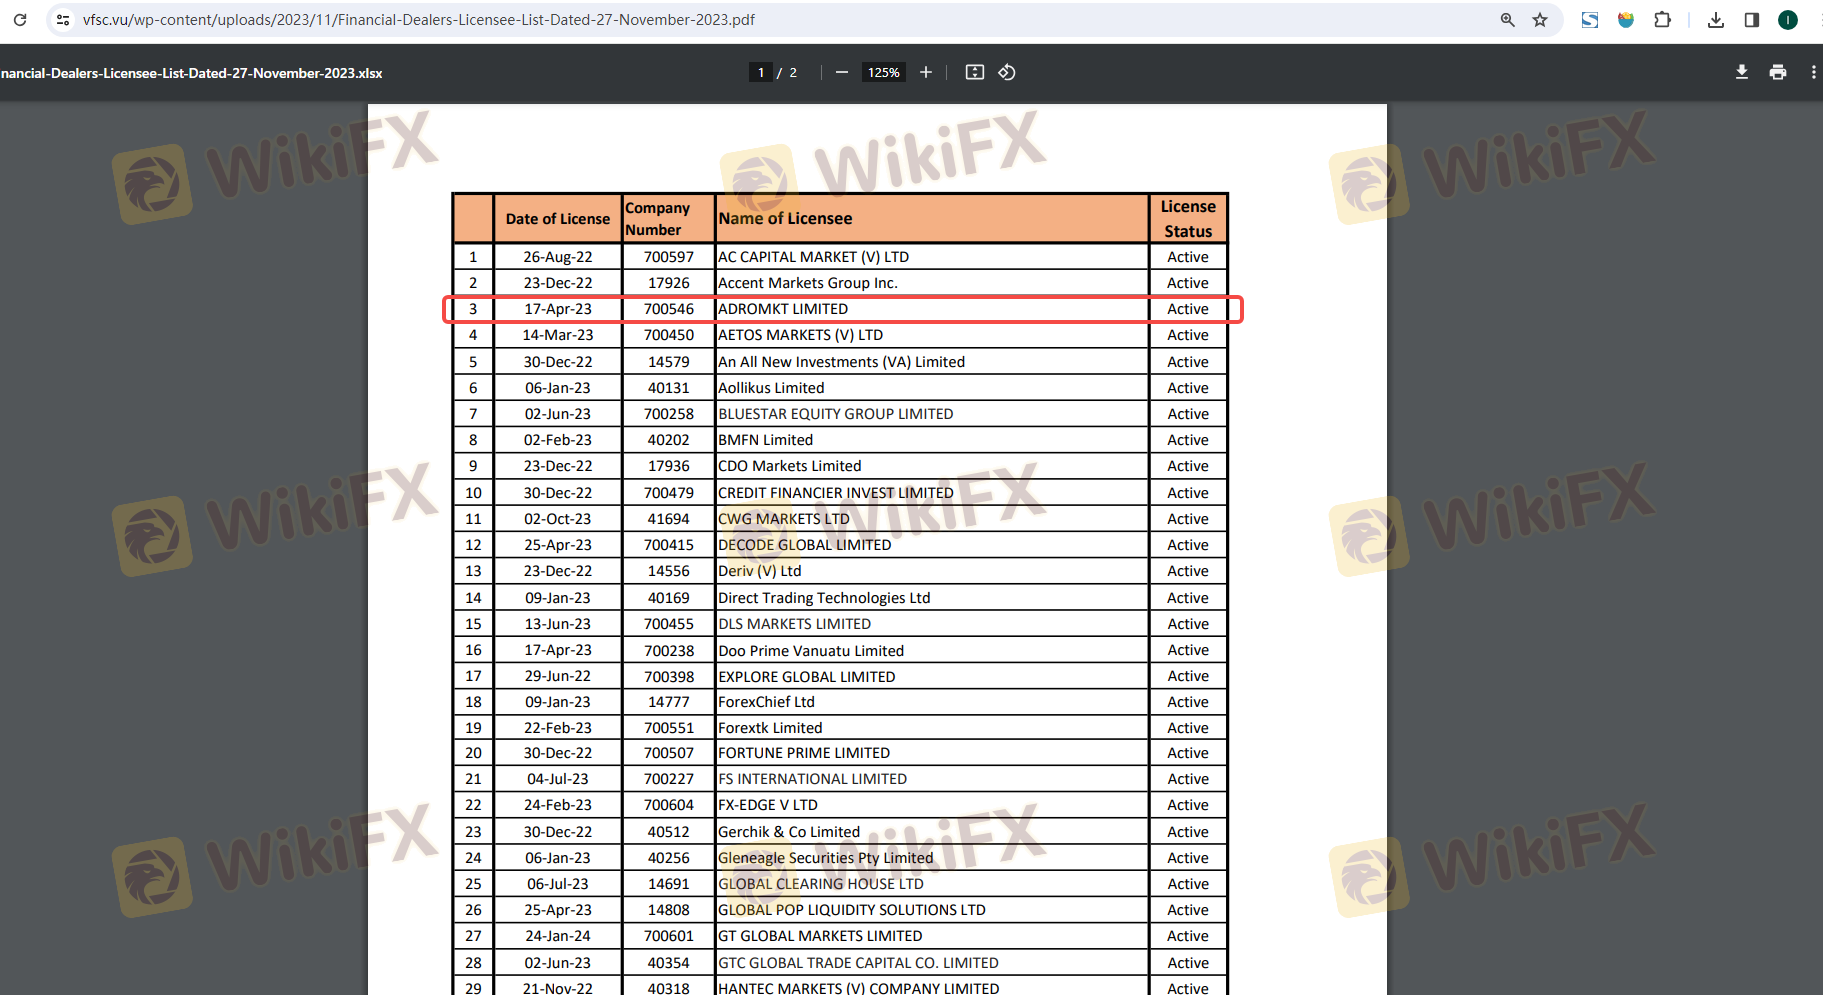Open site information icon in address bar
The height and width of the screenshot is (995, 1823).
tap(63, 20)
